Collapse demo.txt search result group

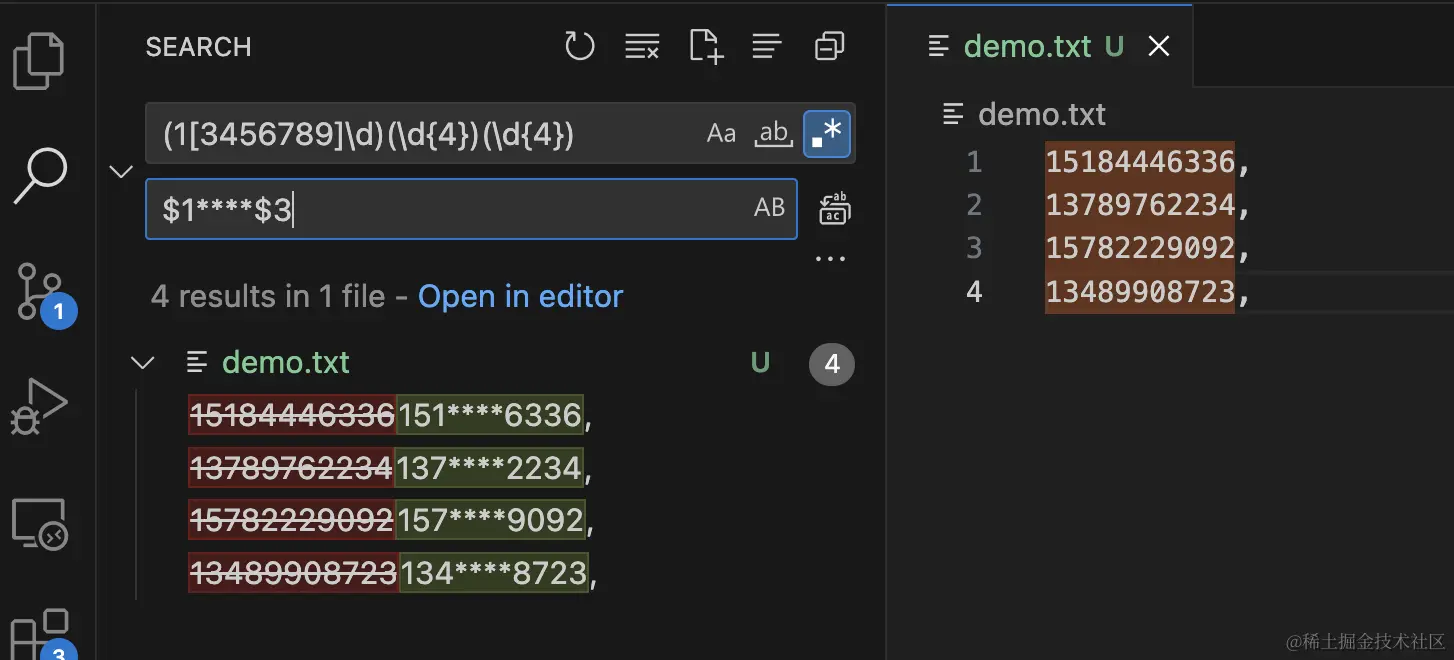(x=143, y=363)
